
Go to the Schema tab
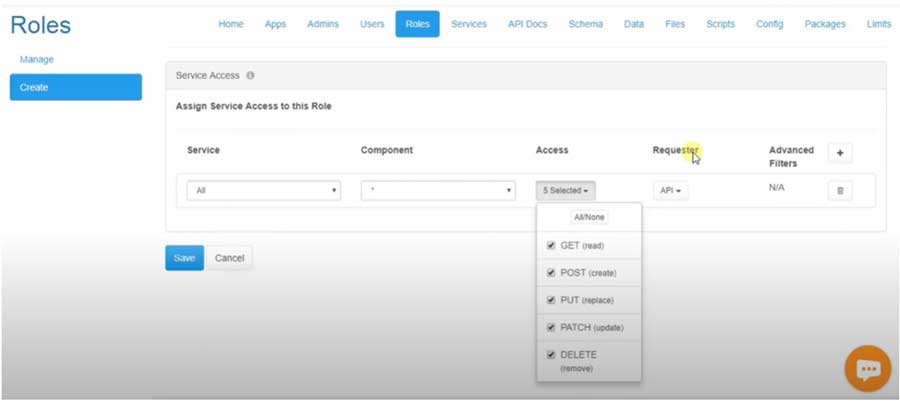tap(585, 24)
